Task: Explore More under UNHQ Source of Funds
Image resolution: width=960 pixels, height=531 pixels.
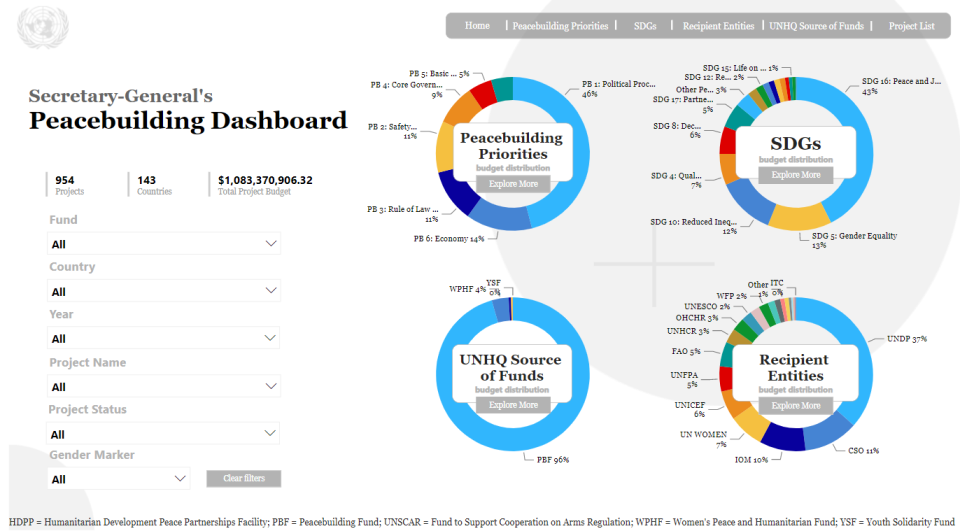Action: [x=513, y=405]
